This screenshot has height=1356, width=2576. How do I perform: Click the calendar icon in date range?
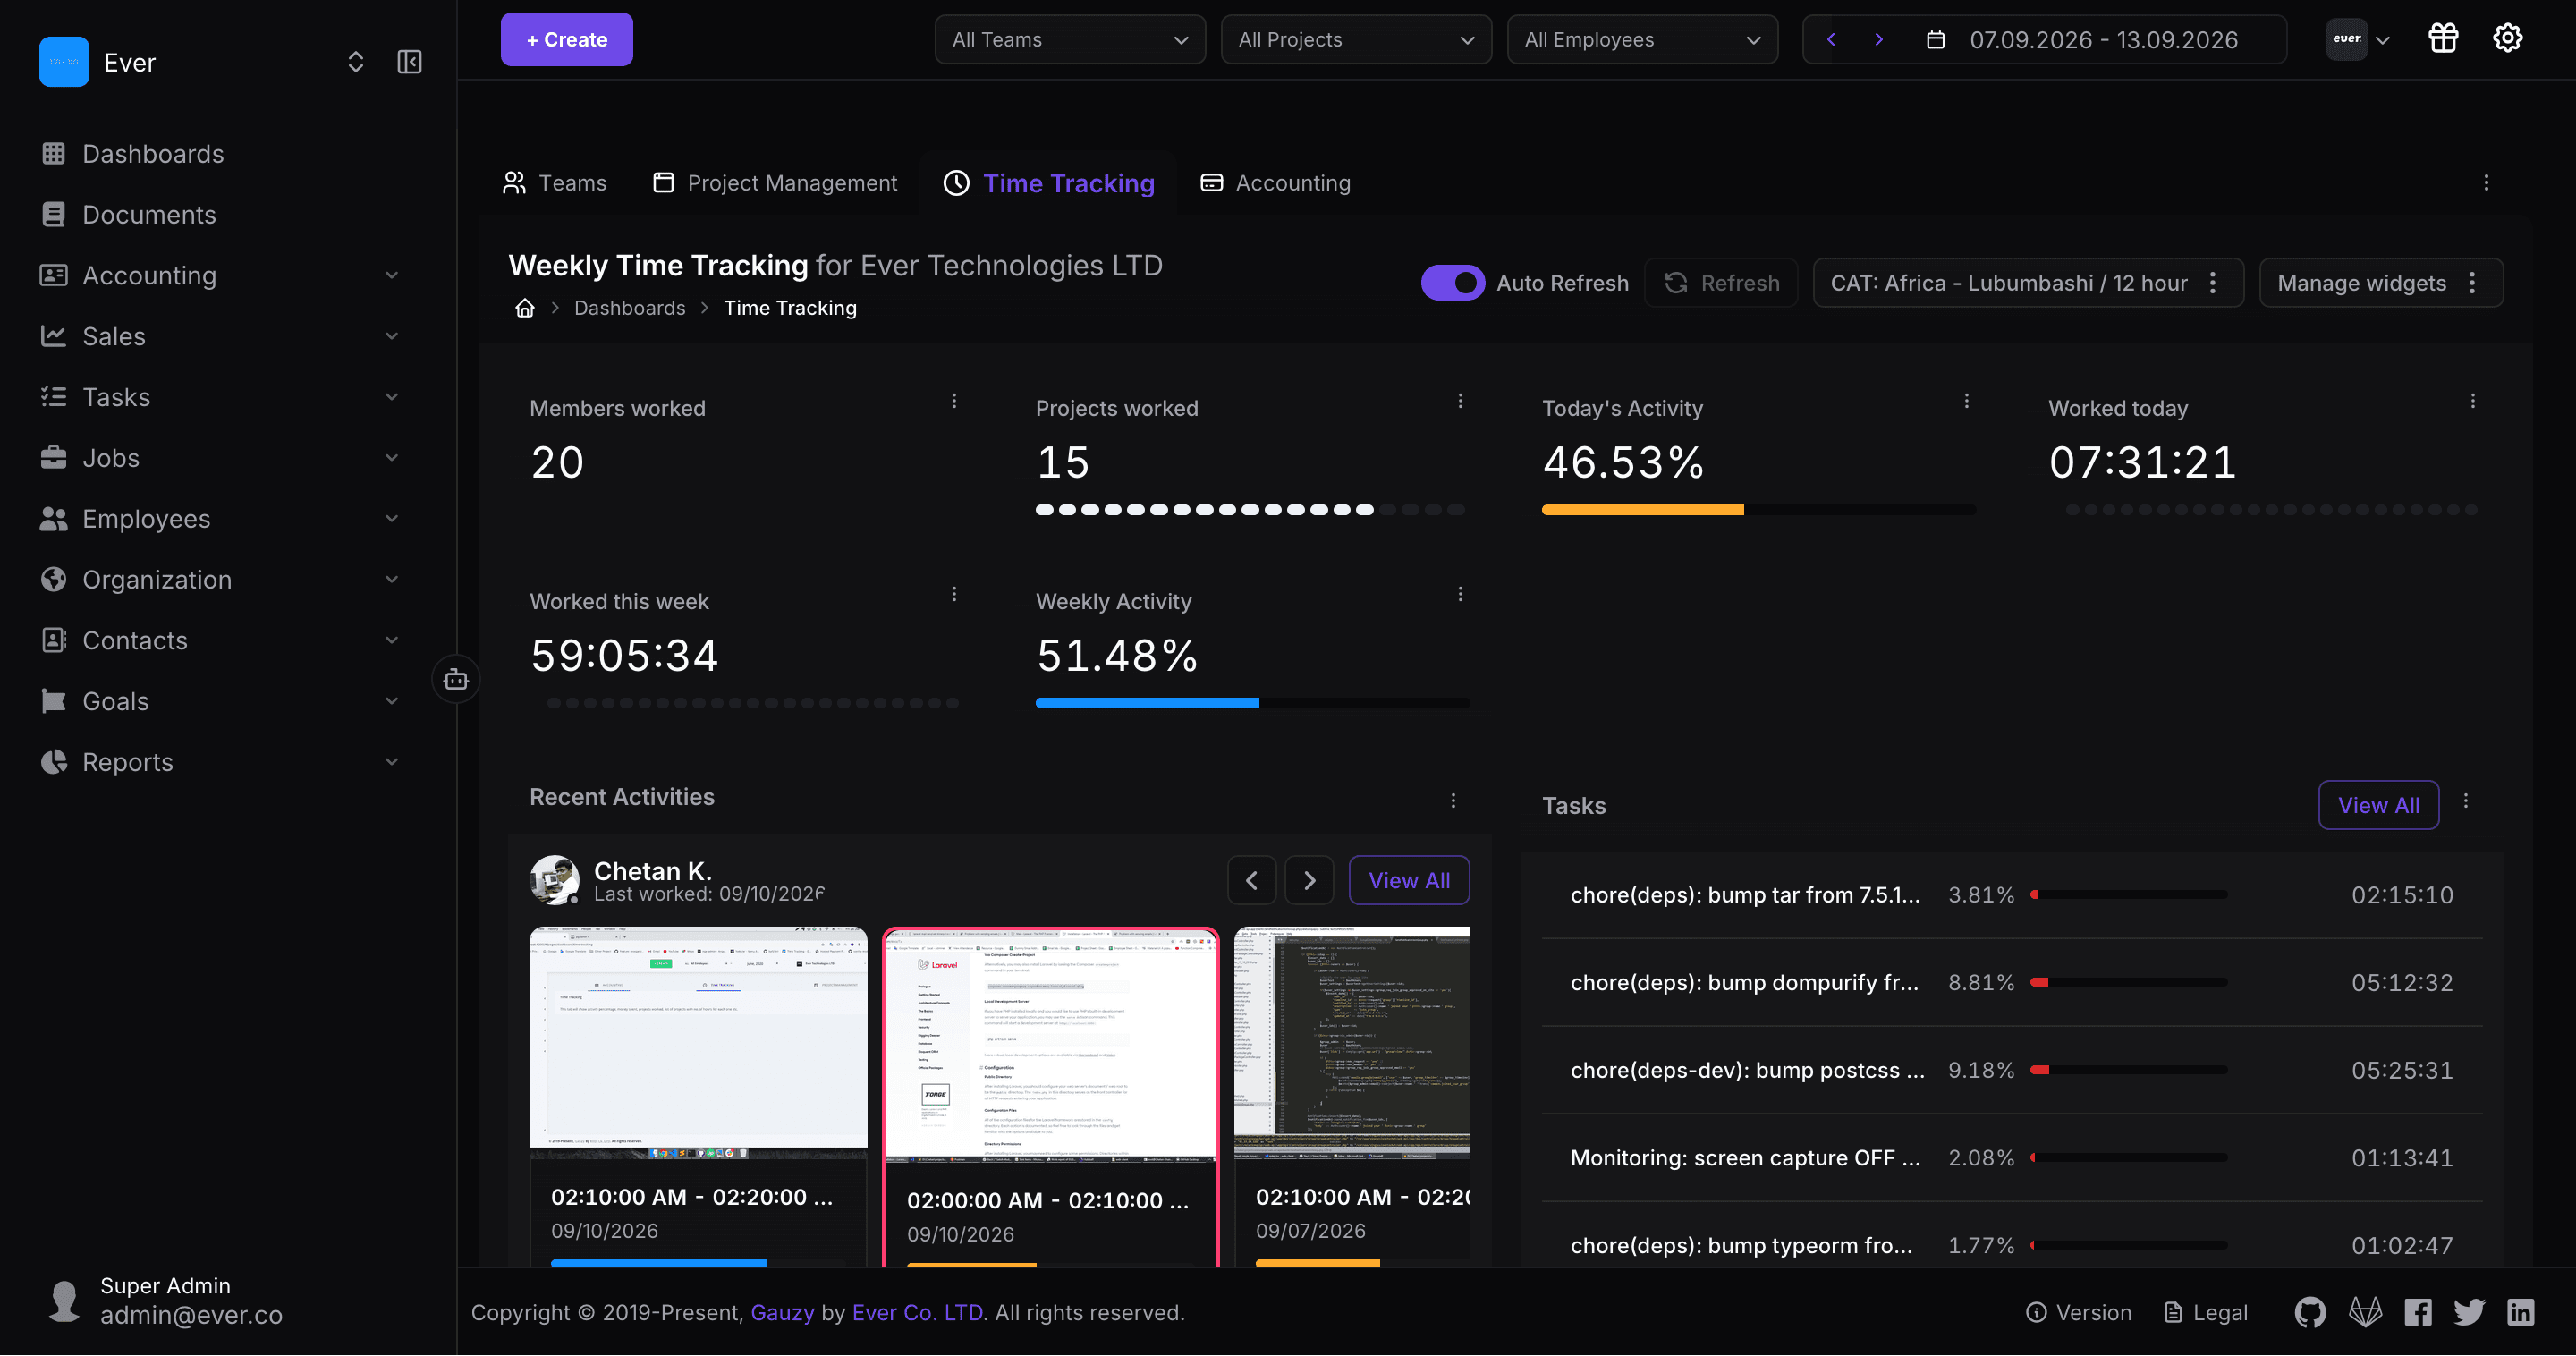coord(1935,40)
